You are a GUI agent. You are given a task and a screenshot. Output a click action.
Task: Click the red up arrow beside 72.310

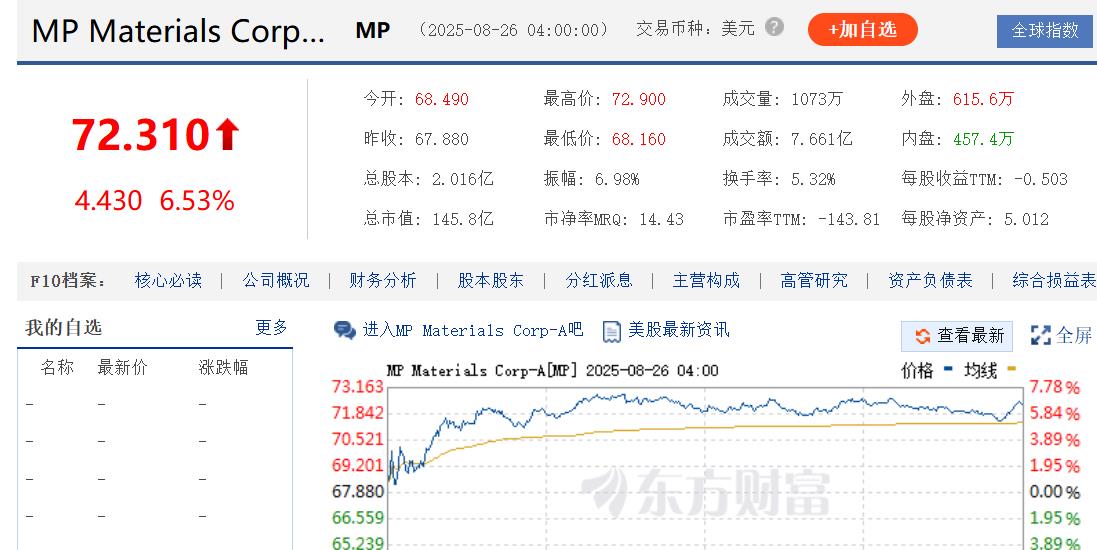(x=227, y=134)
